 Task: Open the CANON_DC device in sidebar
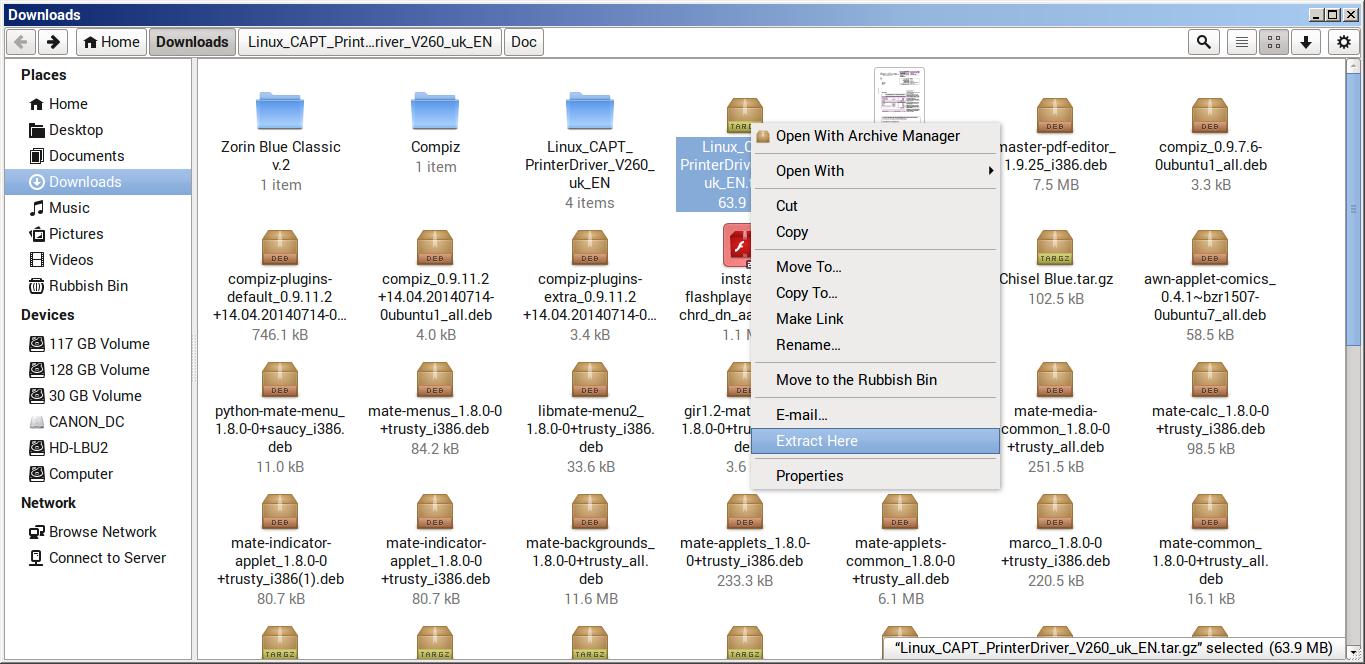click(x=86, y=422)
